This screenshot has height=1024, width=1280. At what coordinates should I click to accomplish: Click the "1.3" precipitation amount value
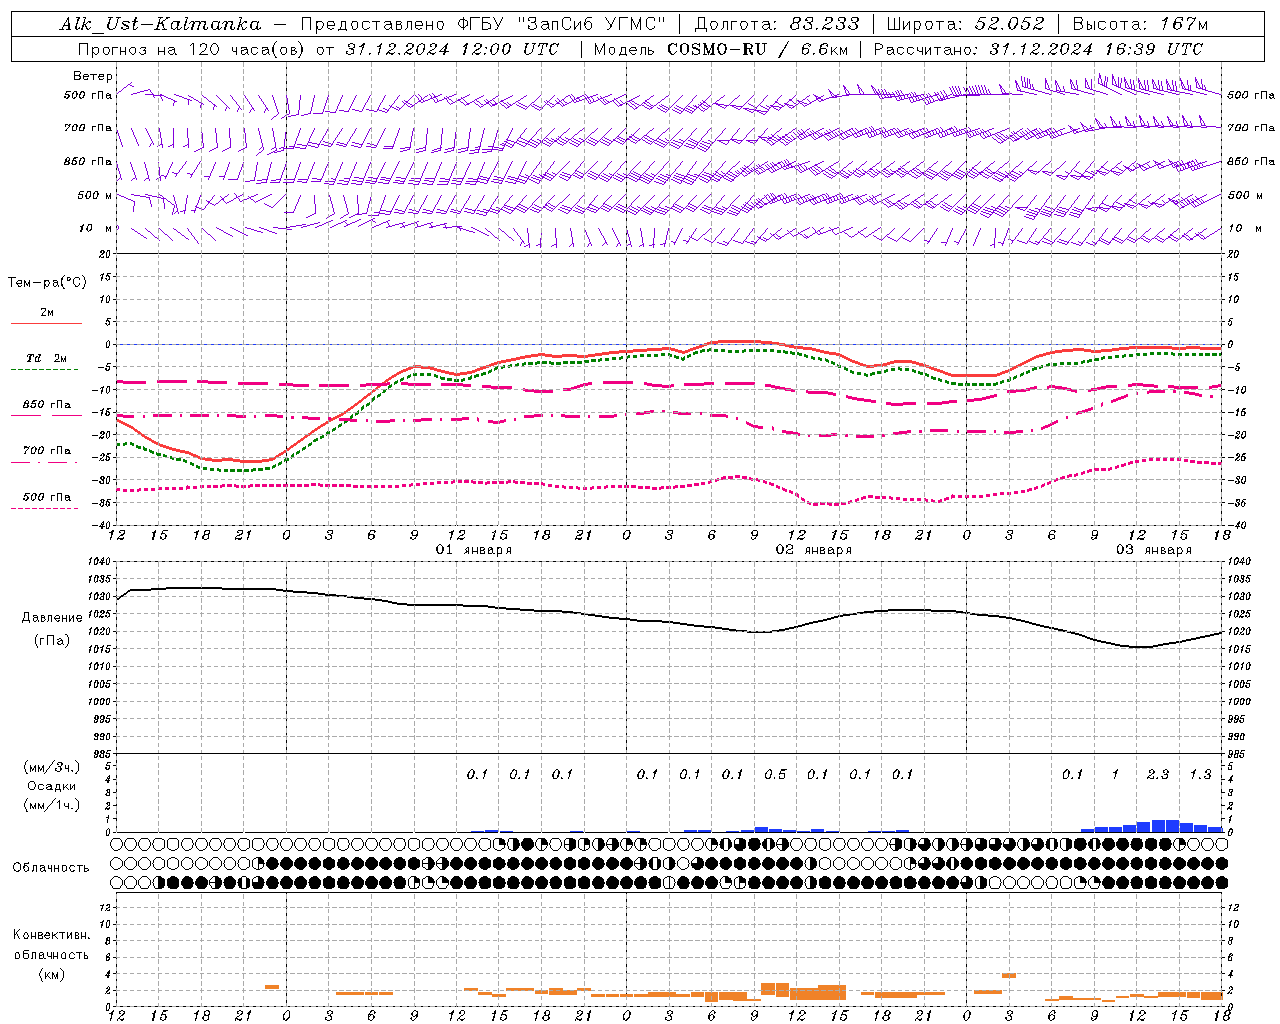click(x=1200, y=774)
